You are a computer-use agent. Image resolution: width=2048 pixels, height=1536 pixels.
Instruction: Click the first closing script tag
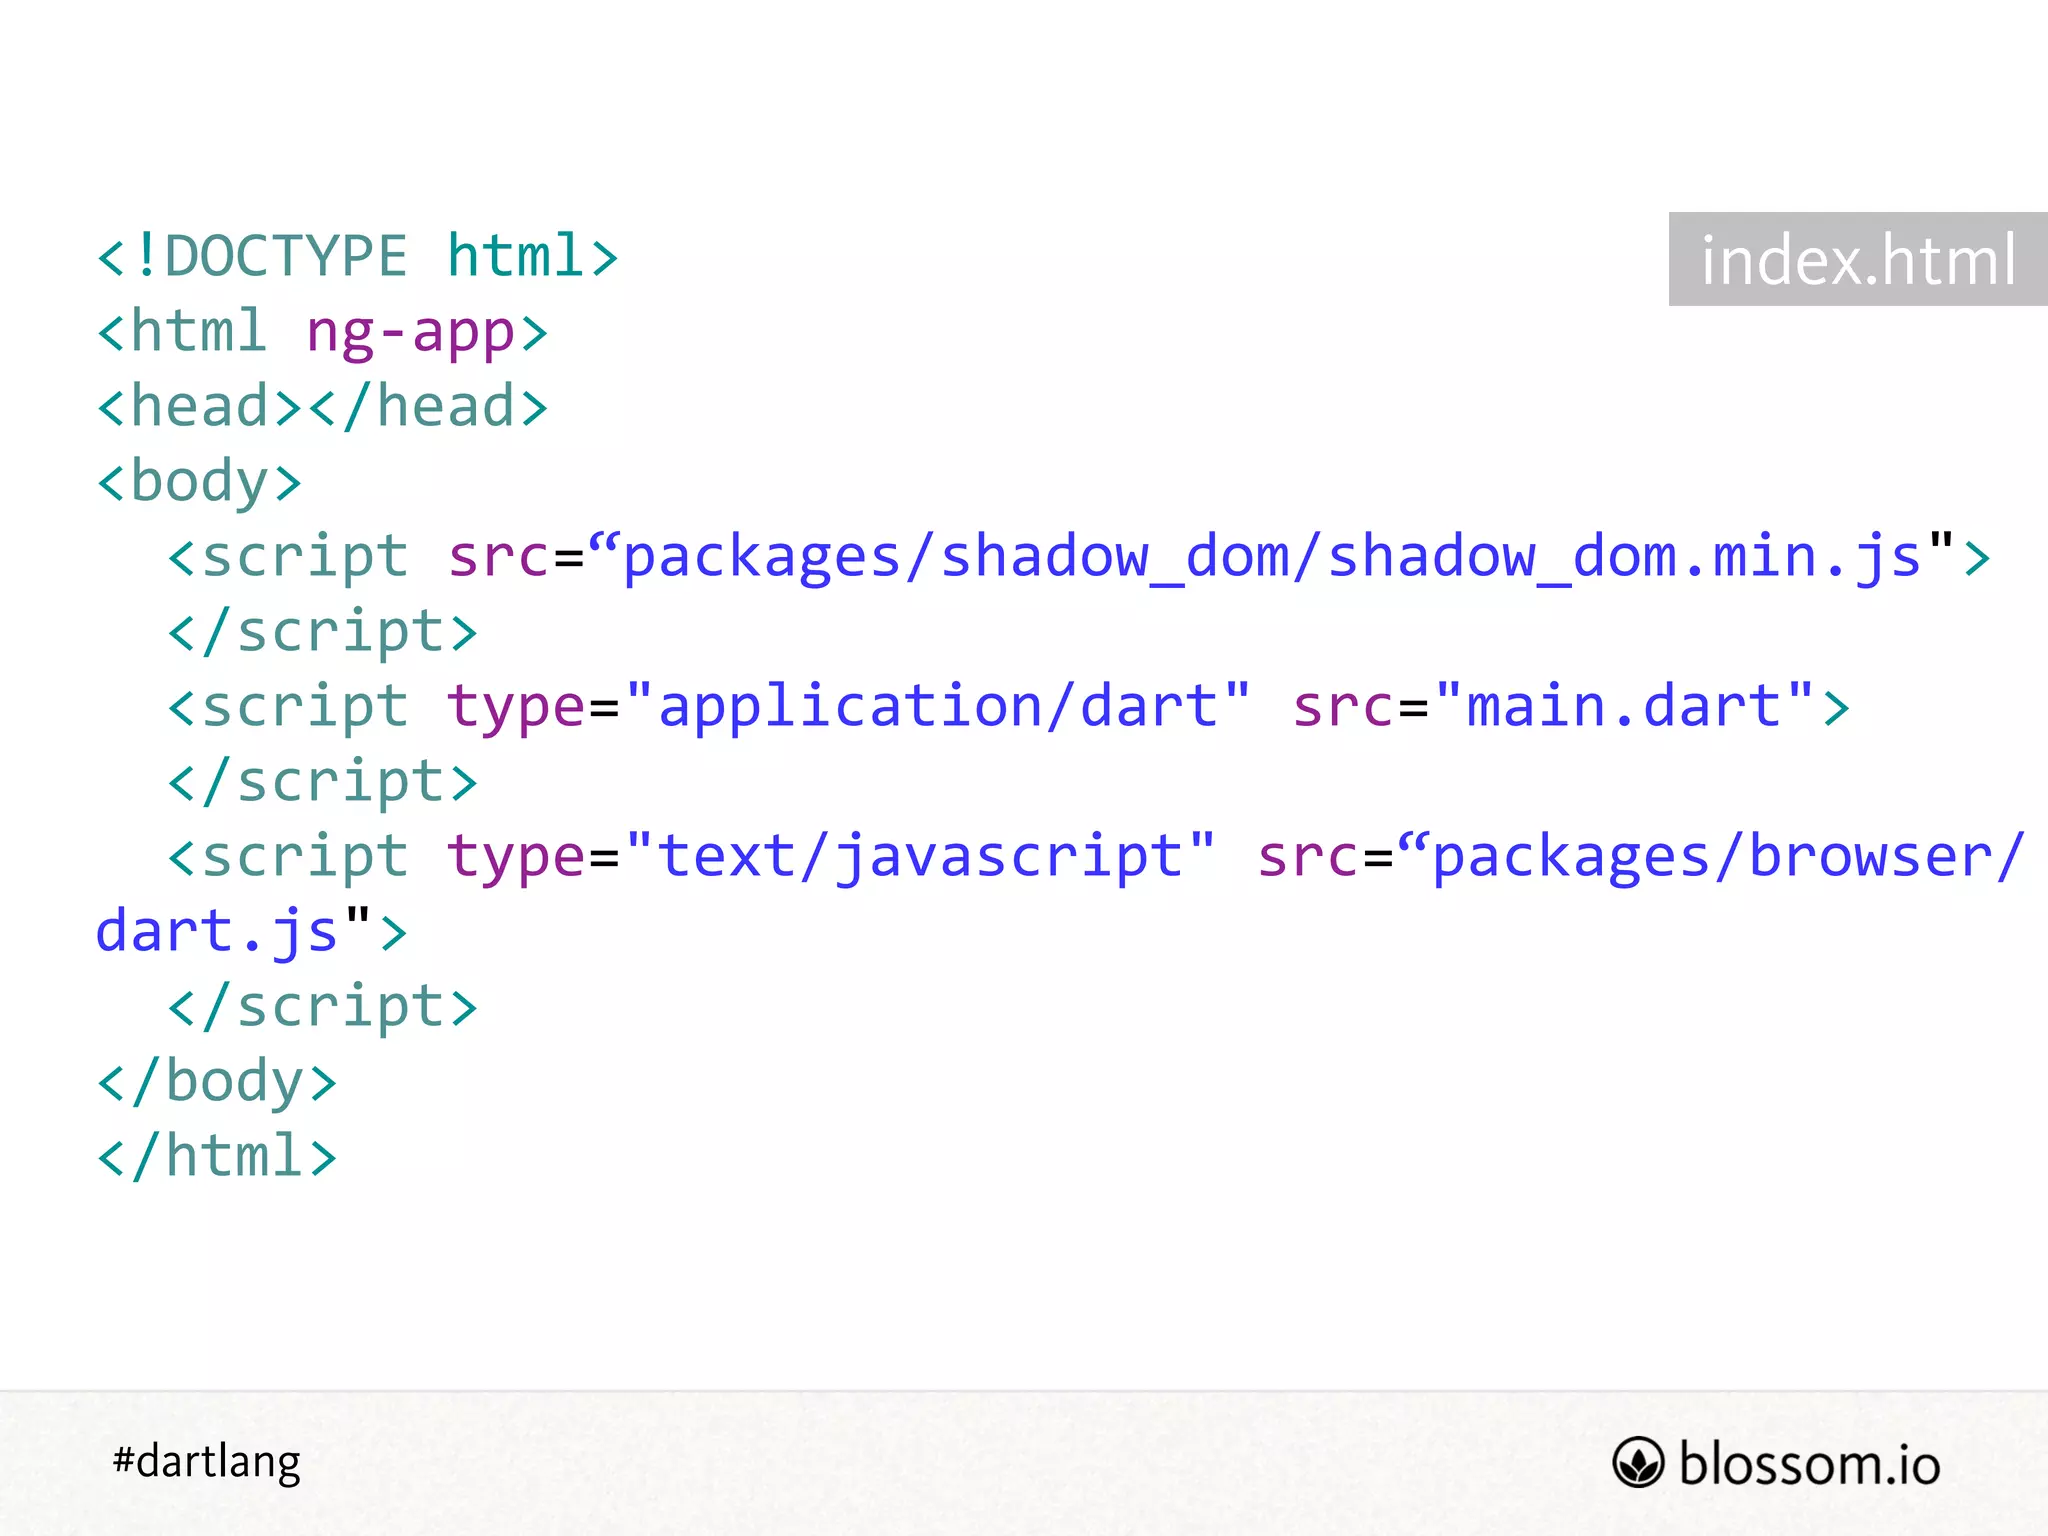click(322, 632)
